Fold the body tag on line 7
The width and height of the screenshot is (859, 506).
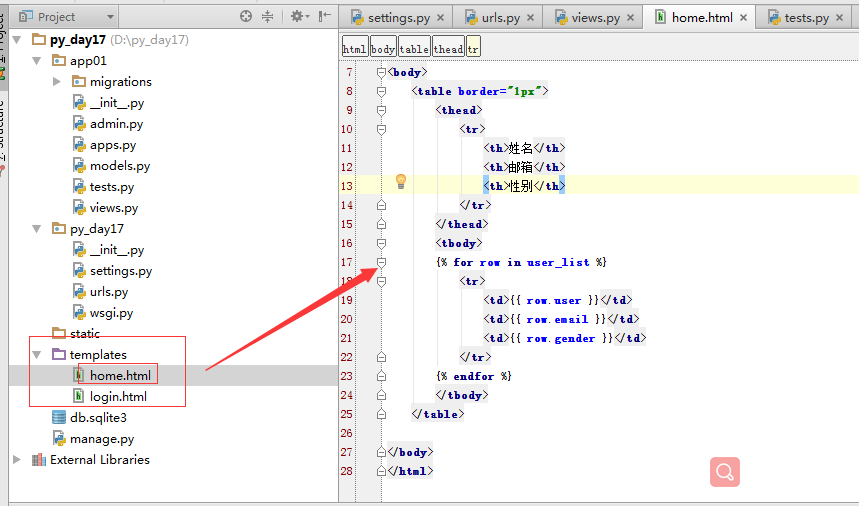click(x=381, y=72)
